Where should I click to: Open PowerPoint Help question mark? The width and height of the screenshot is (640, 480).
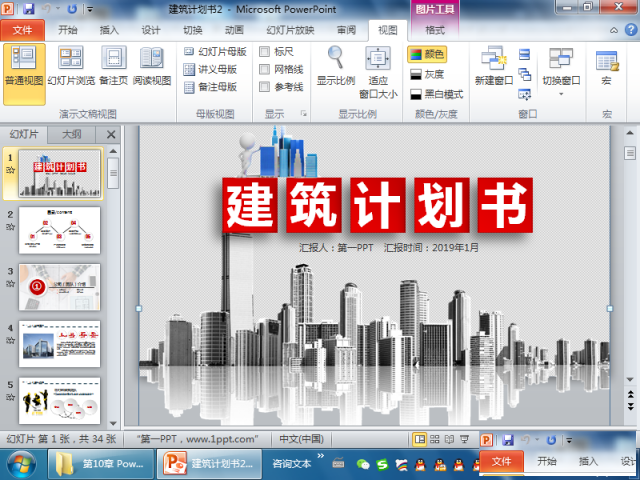pos(631,30)
